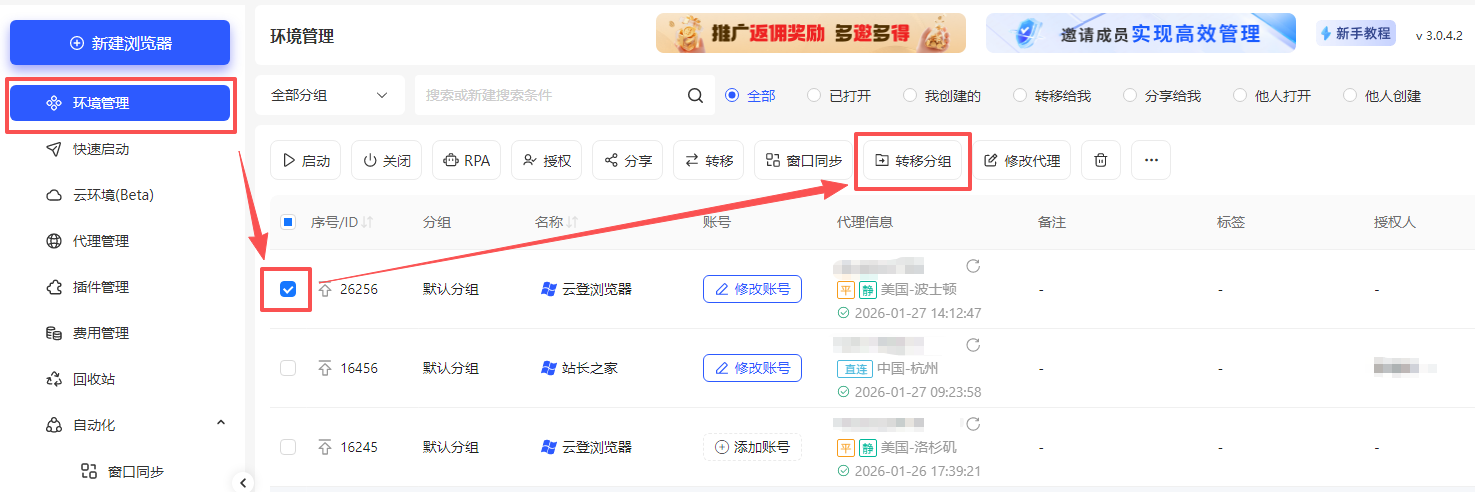Click the search magnifier icon
The height and width of the screenshot is (492, 1475).
pos(696,96)
